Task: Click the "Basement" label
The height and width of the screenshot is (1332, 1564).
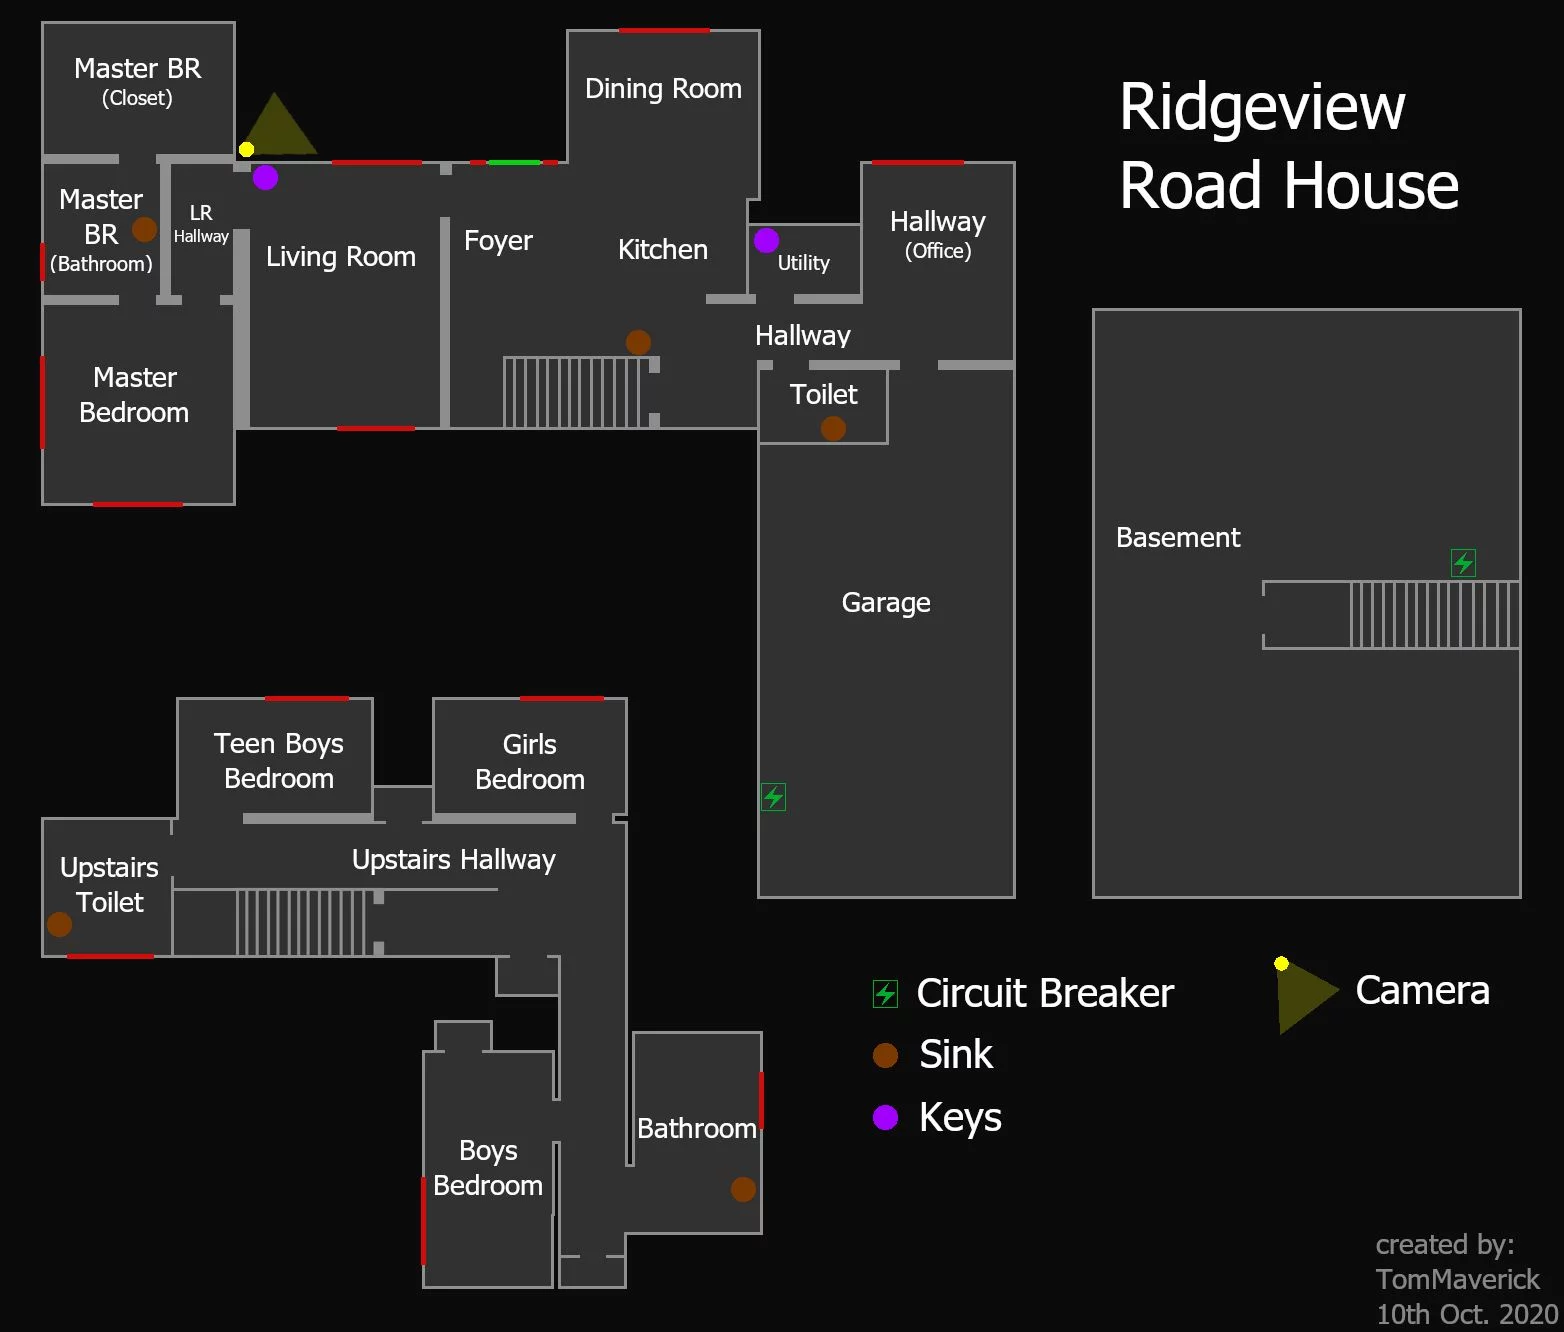Action: (1178, 538)
